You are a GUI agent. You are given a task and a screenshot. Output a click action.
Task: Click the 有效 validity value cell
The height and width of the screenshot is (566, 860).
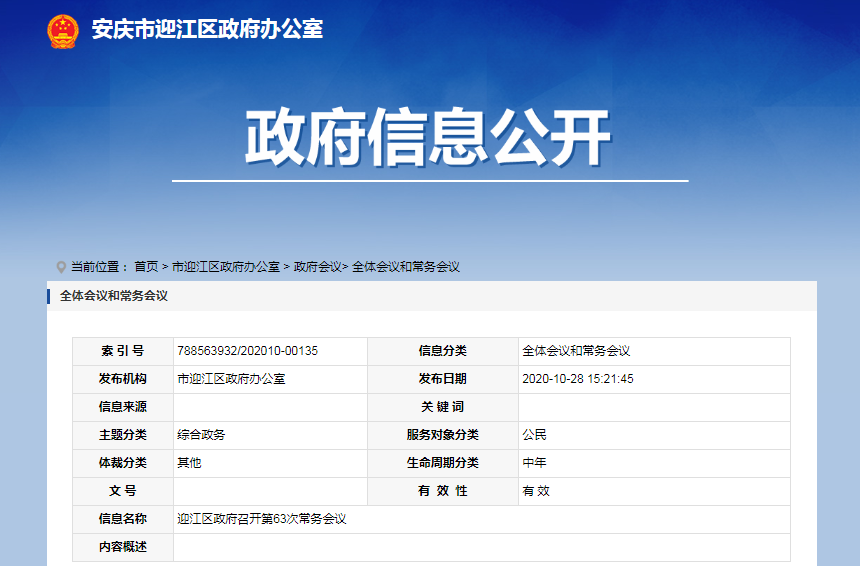[654, 491]
